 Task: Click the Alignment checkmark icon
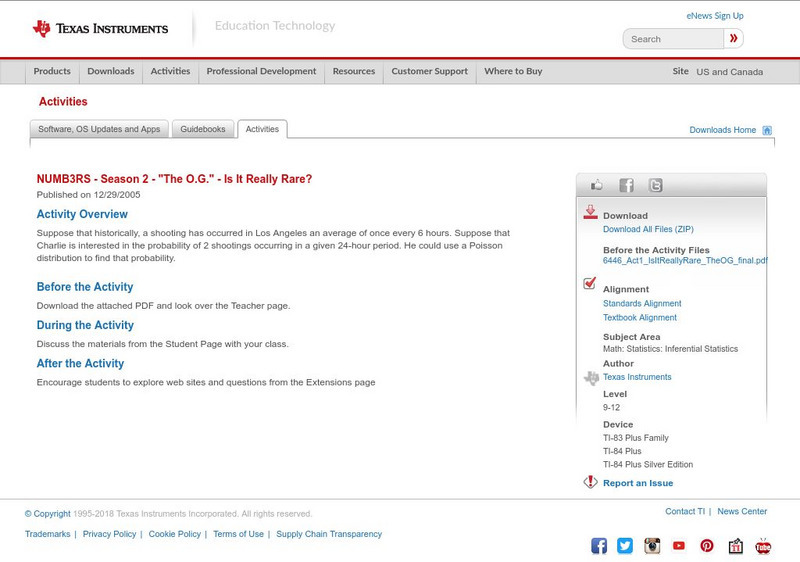point(589,283)
